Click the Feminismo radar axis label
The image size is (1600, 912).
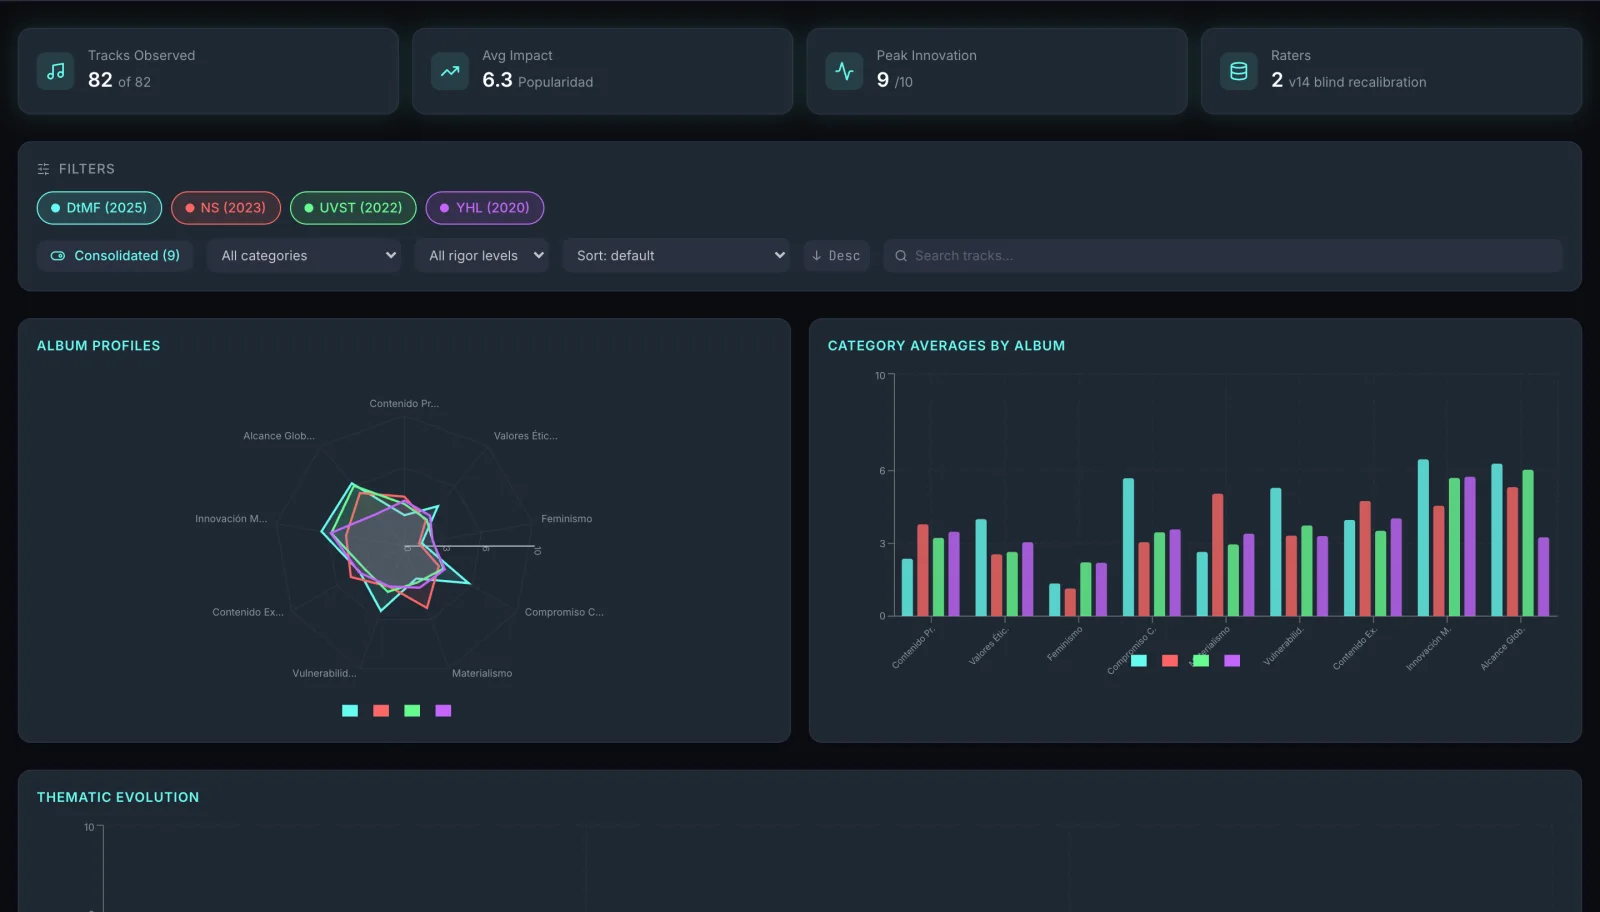[x=567, y=519]
